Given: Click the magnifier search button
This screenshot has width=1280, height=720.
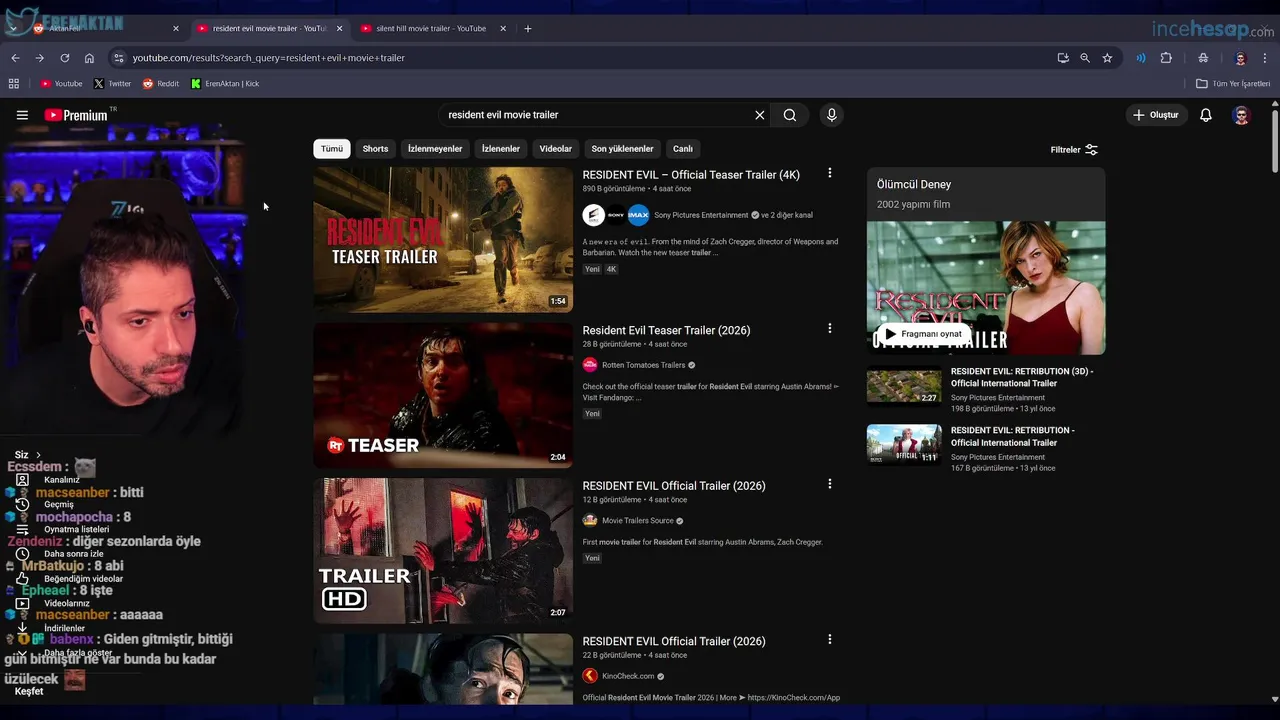Looking at the screenshot, I should point(790,115).
